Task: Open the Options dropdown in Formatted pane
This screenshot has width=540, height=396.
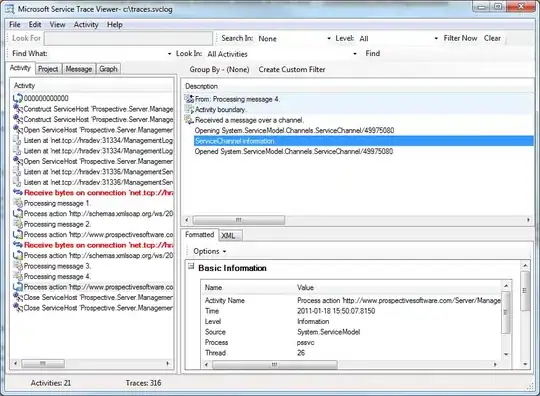Action: click(210, 251)
